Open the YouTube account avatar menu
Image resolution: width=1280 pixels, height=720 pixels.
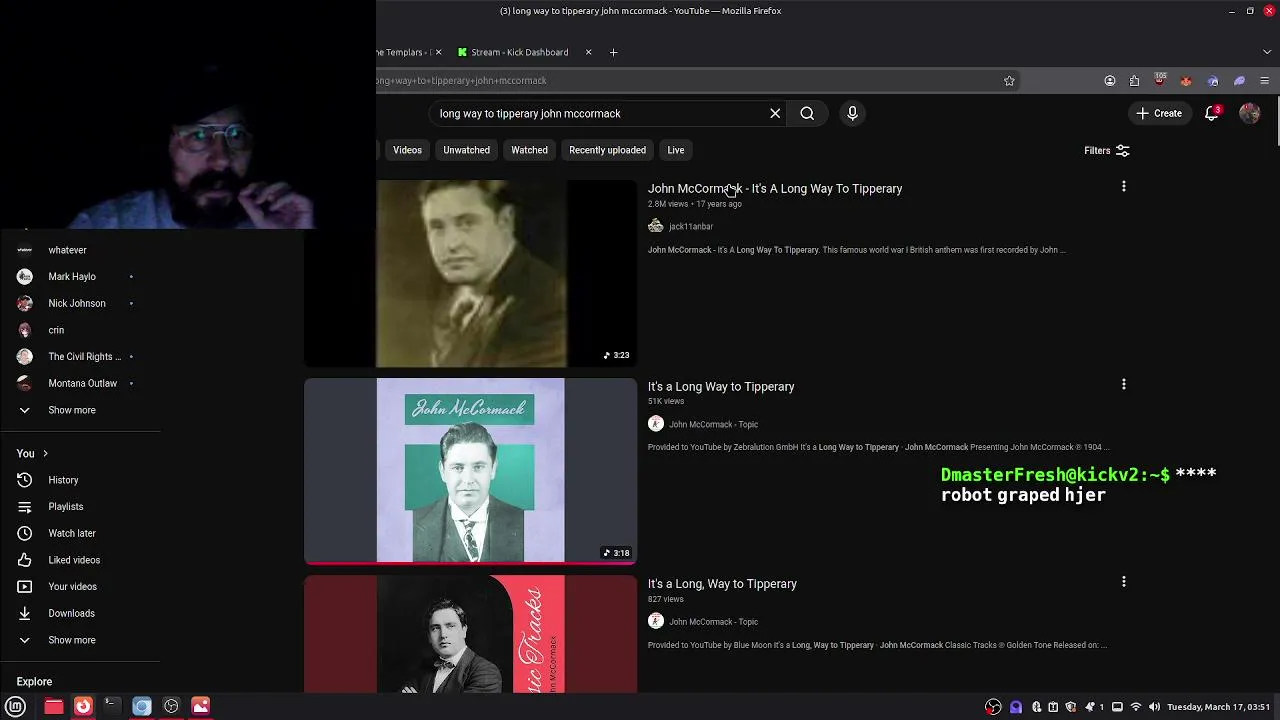pos(1249,113)
